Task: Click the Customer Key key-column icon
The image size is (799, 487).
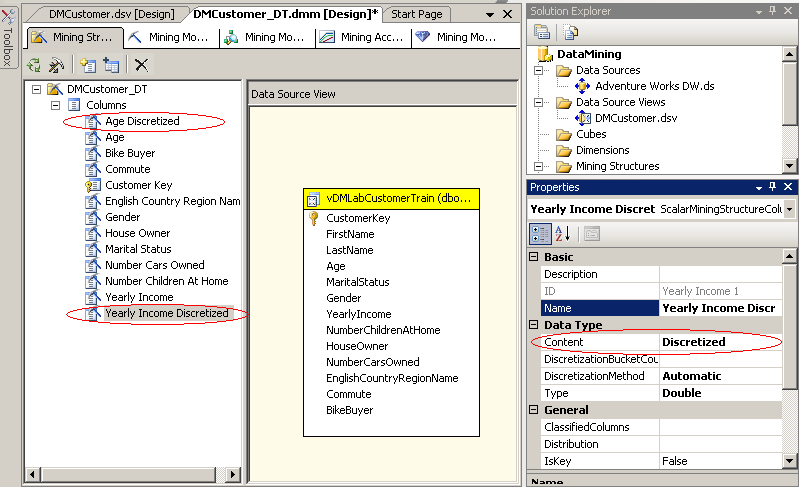Action: 92,185
